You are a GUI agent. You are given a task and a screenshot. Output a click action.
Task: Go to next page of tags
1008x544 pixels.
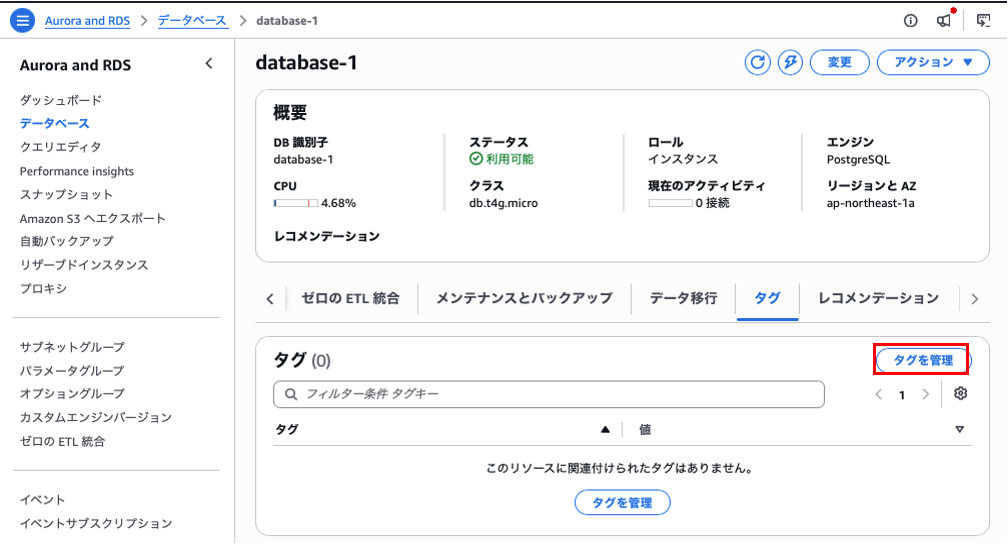pos(926,394)
